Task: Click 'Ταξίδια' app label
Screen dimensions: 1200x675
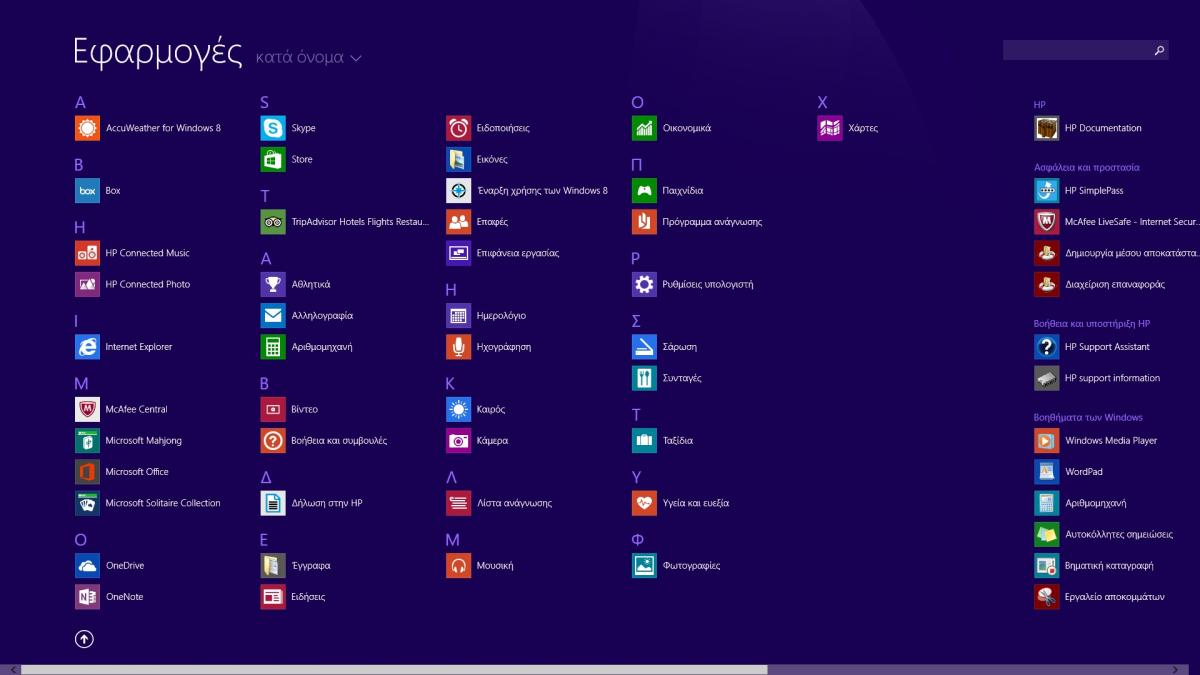Action: [x=678, y=441]
